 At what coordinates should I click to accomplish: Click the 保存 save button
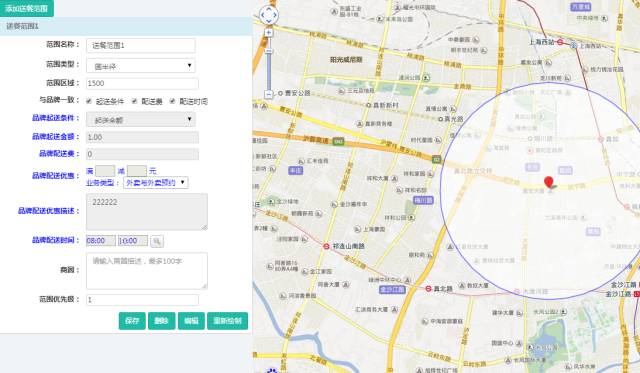tap(132, 321)
